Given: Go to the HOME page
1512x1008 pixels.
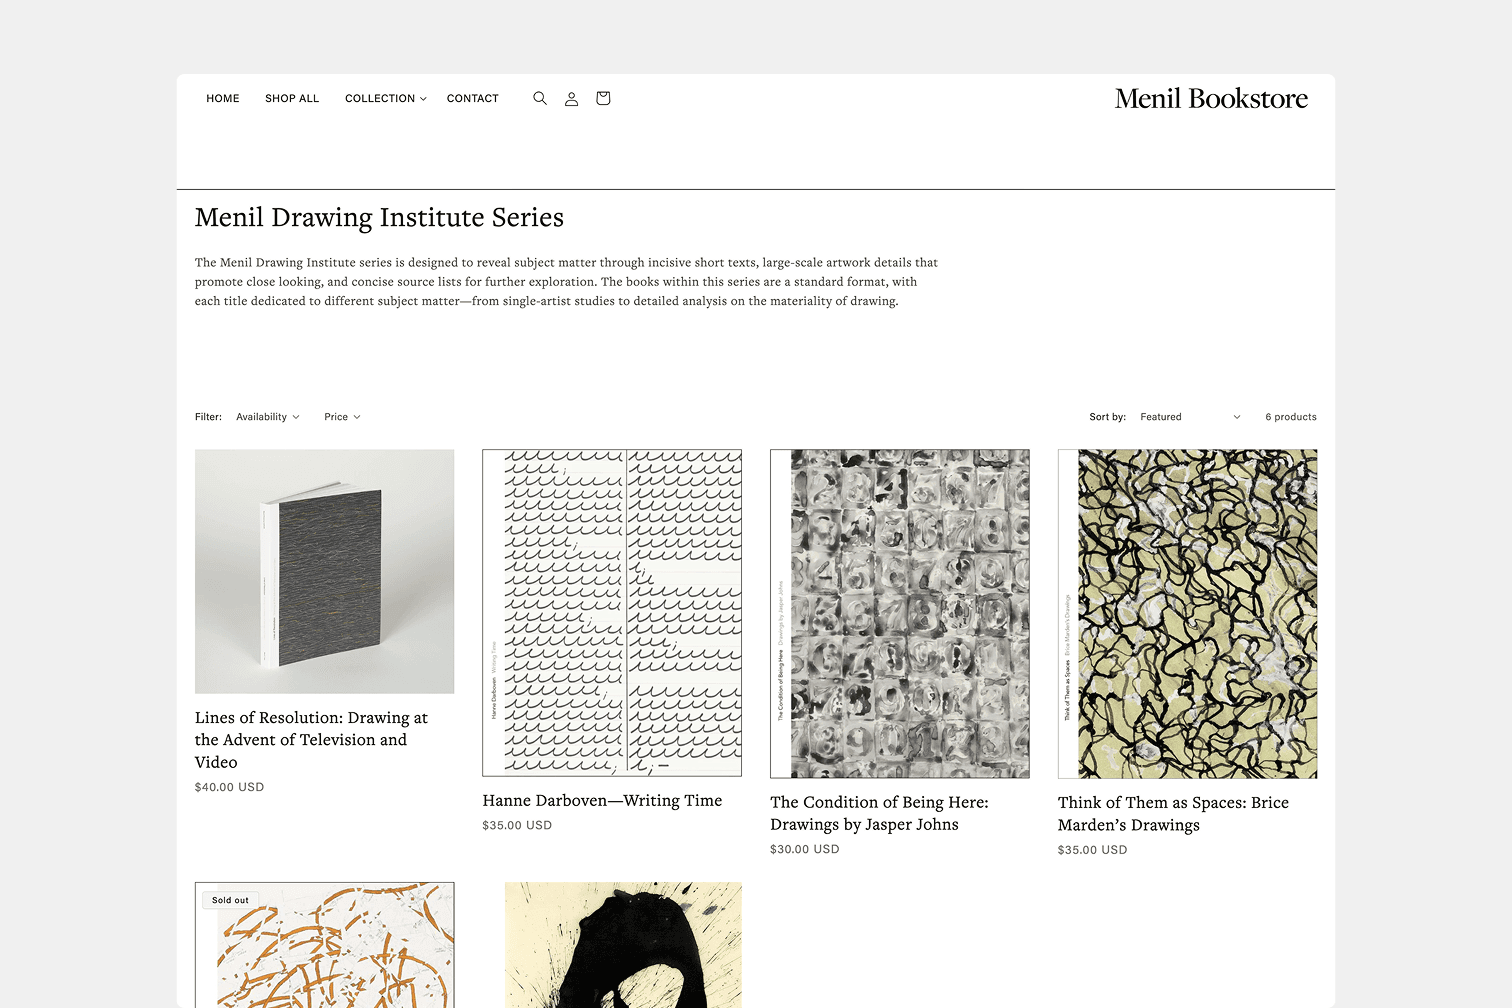Looking at the screenshot, I should click(x=223, y=98).
